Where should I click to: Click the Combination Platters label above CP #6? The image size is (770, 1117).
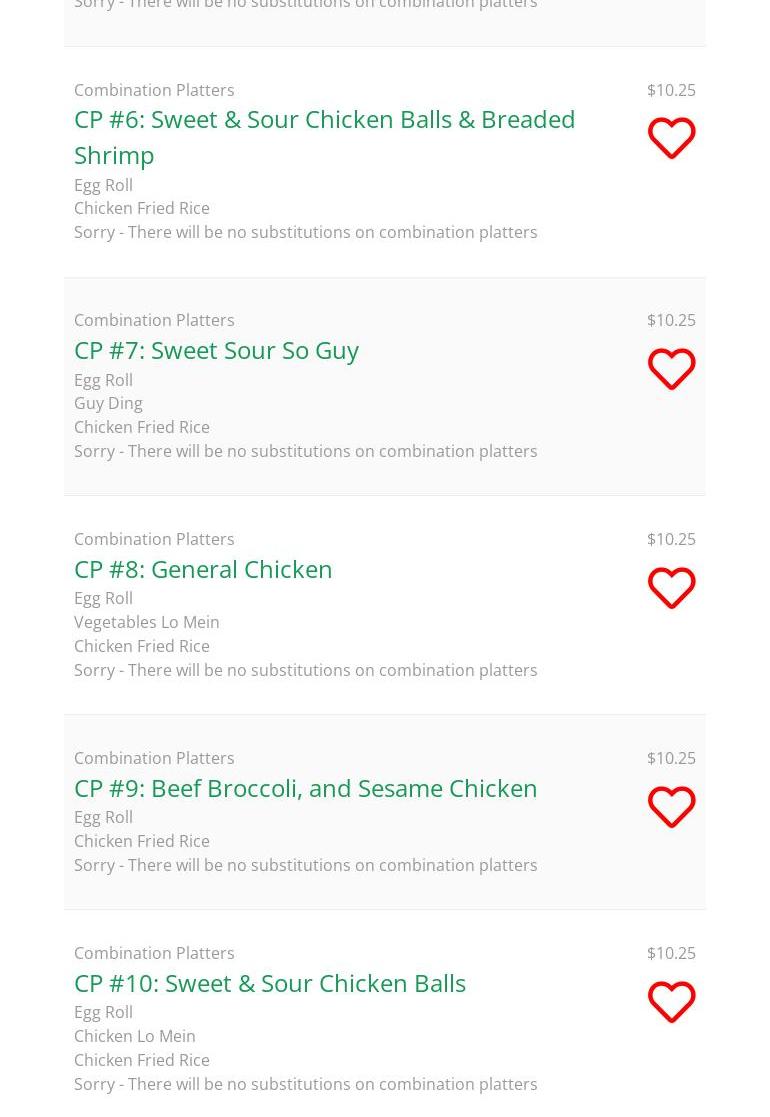154,90
